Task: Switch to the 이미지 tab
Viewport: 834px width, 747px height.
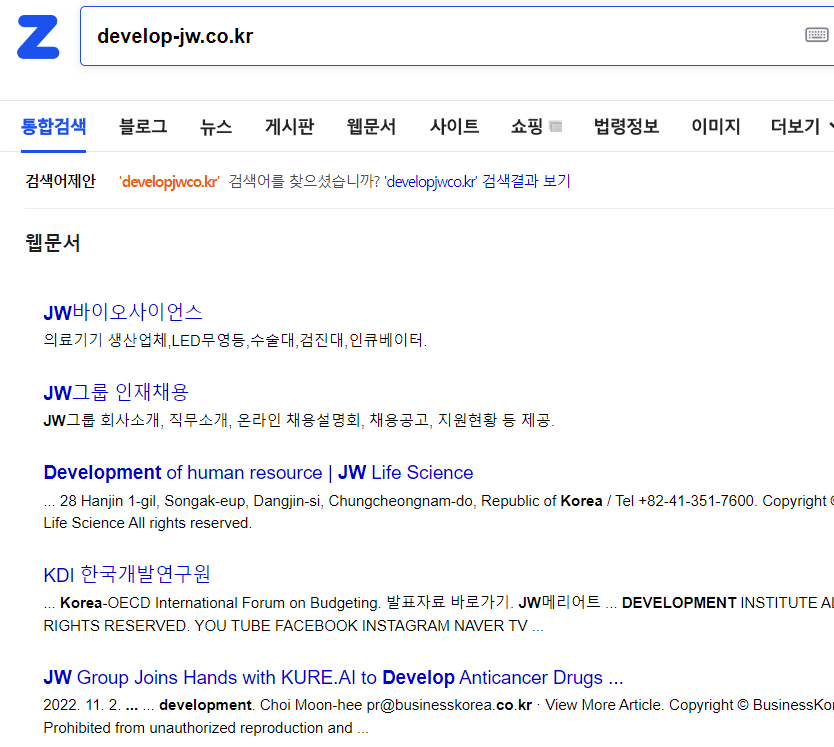Action: coord(715,127)
